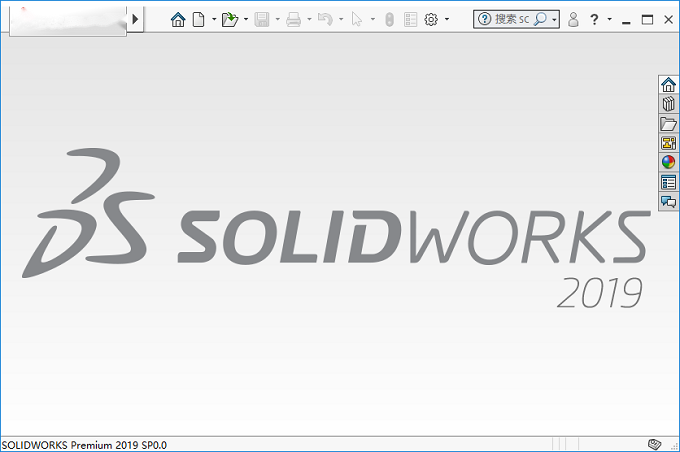Screen dimensions: 680x452
Task: Click the Print icon
Action: pos(294,20)
